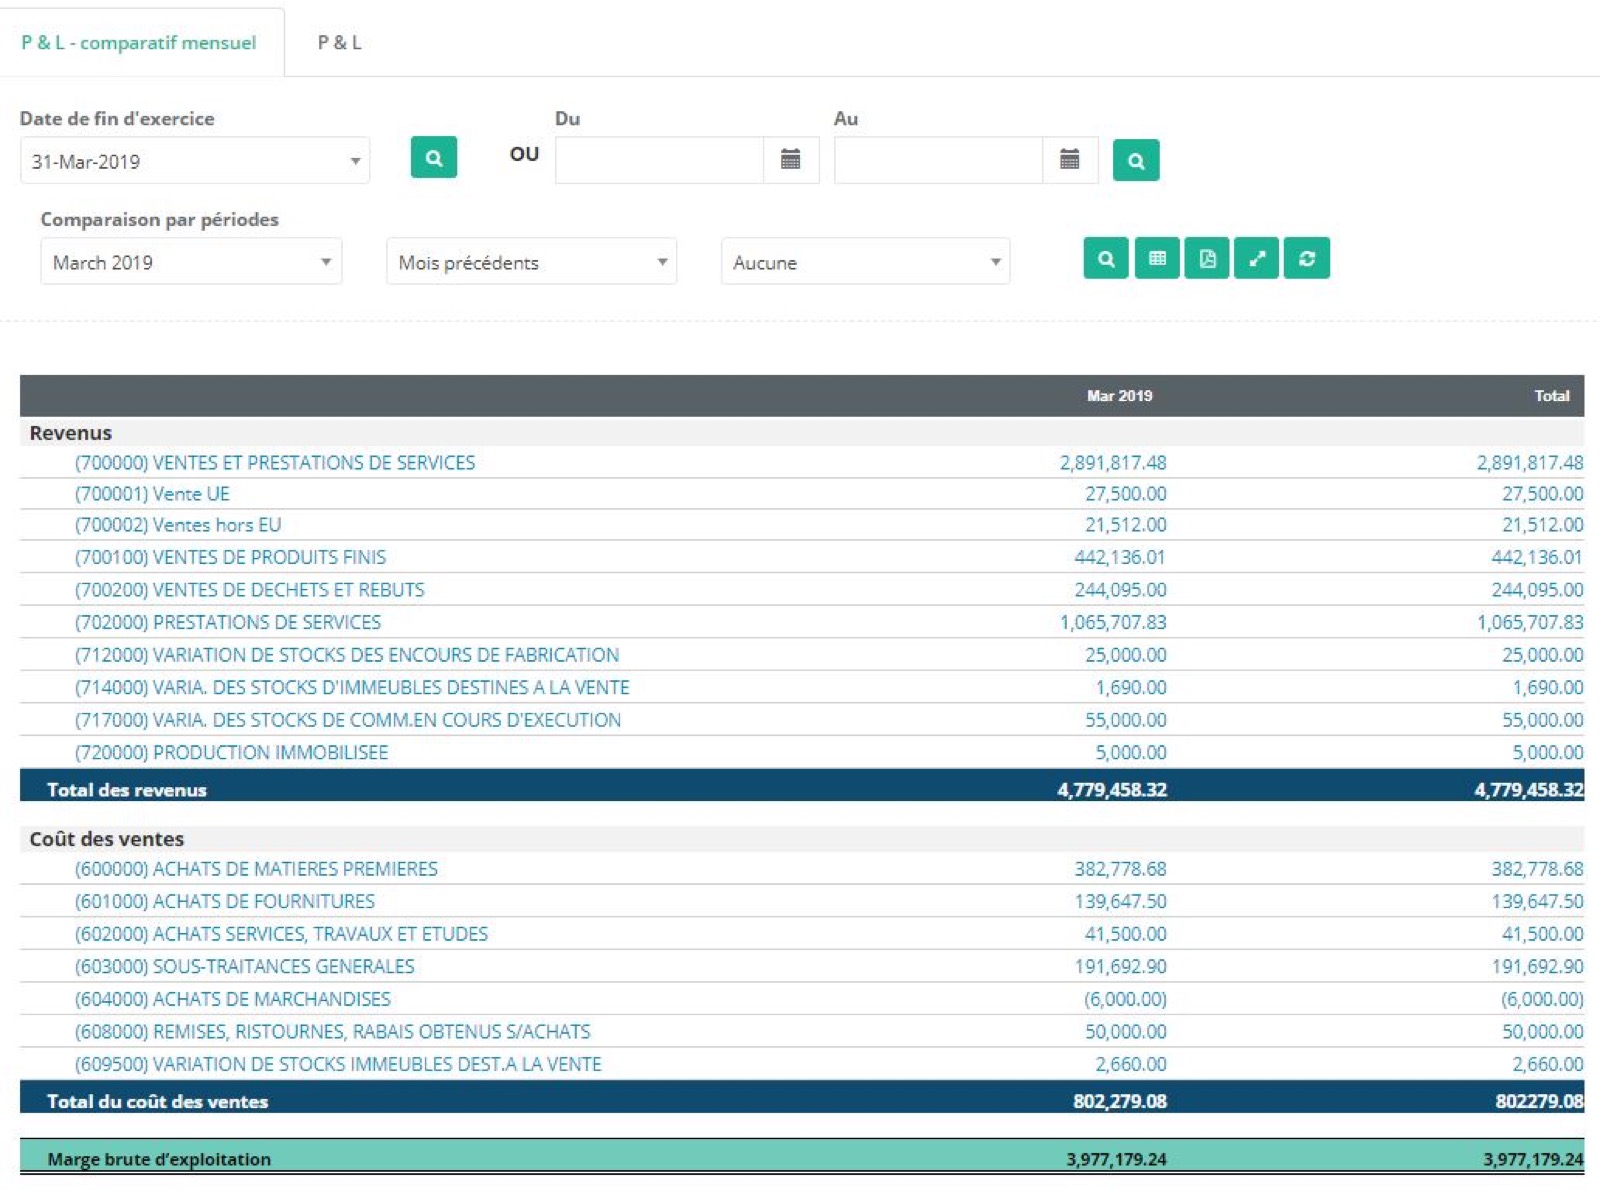The image size is (1600, 1190).
Task: Click search icon next to fiscal year date
Action: click(433, 158)
